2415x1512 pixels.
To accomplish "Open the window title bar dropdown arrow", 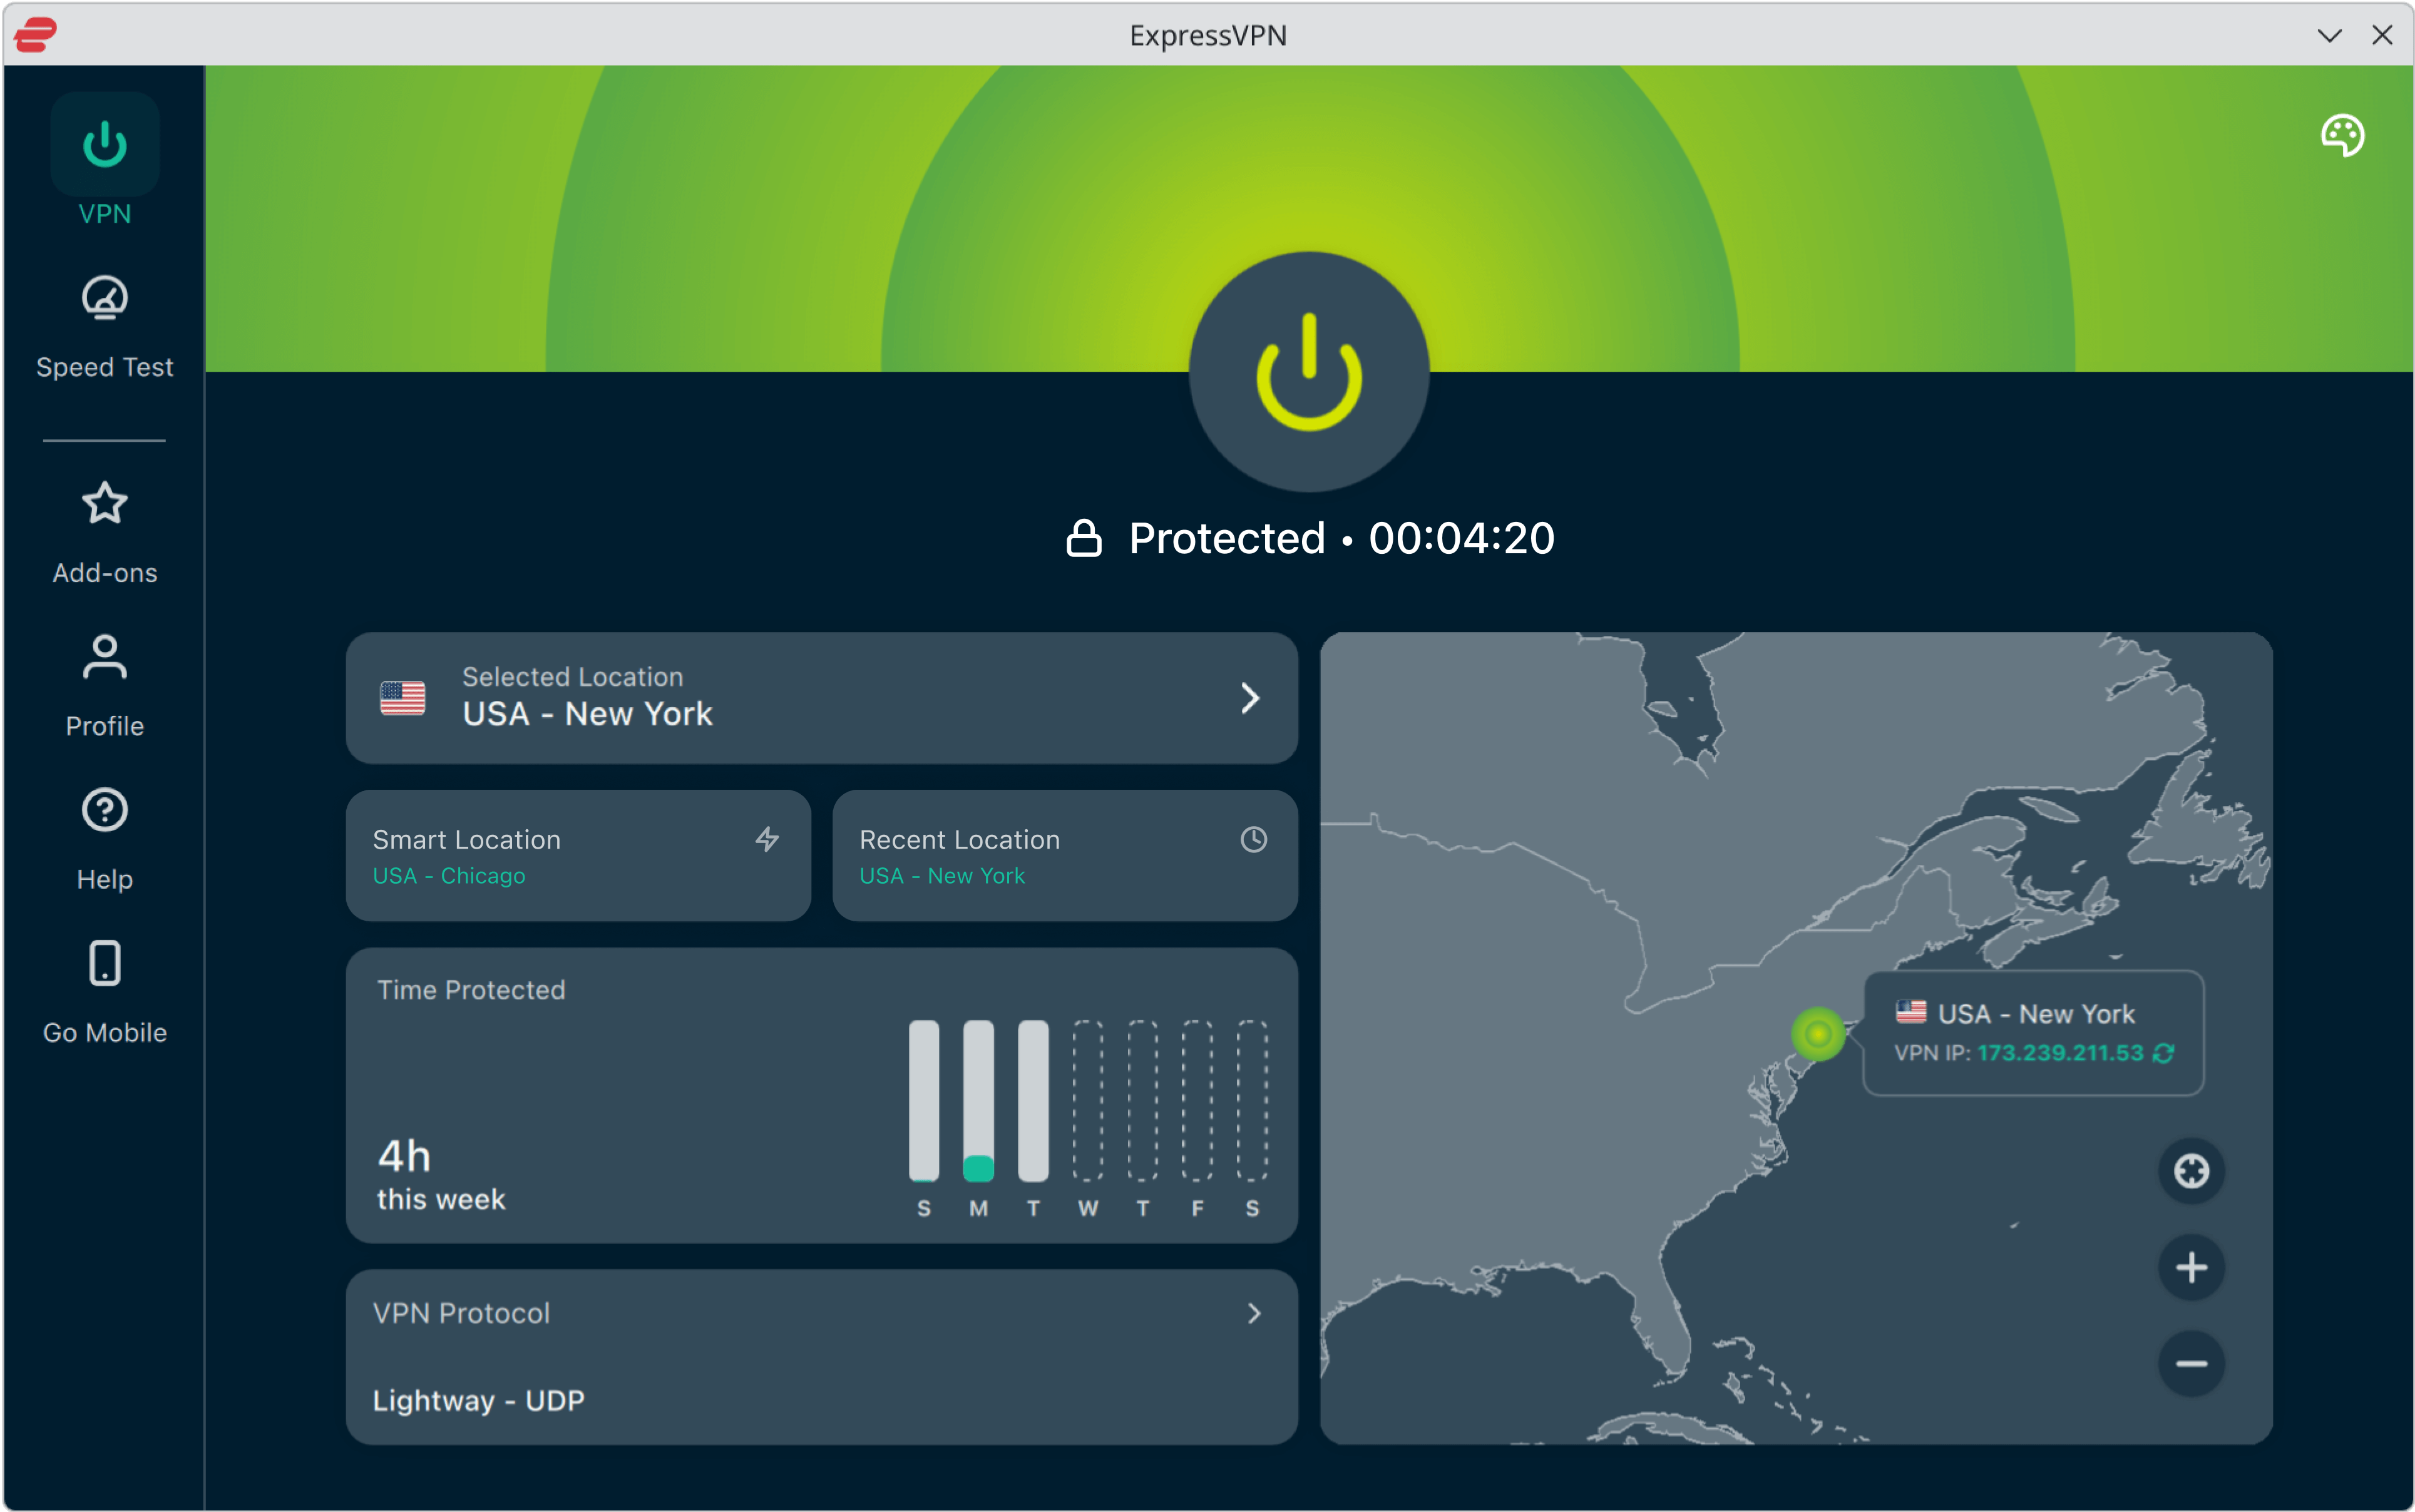I will 2329,36.
